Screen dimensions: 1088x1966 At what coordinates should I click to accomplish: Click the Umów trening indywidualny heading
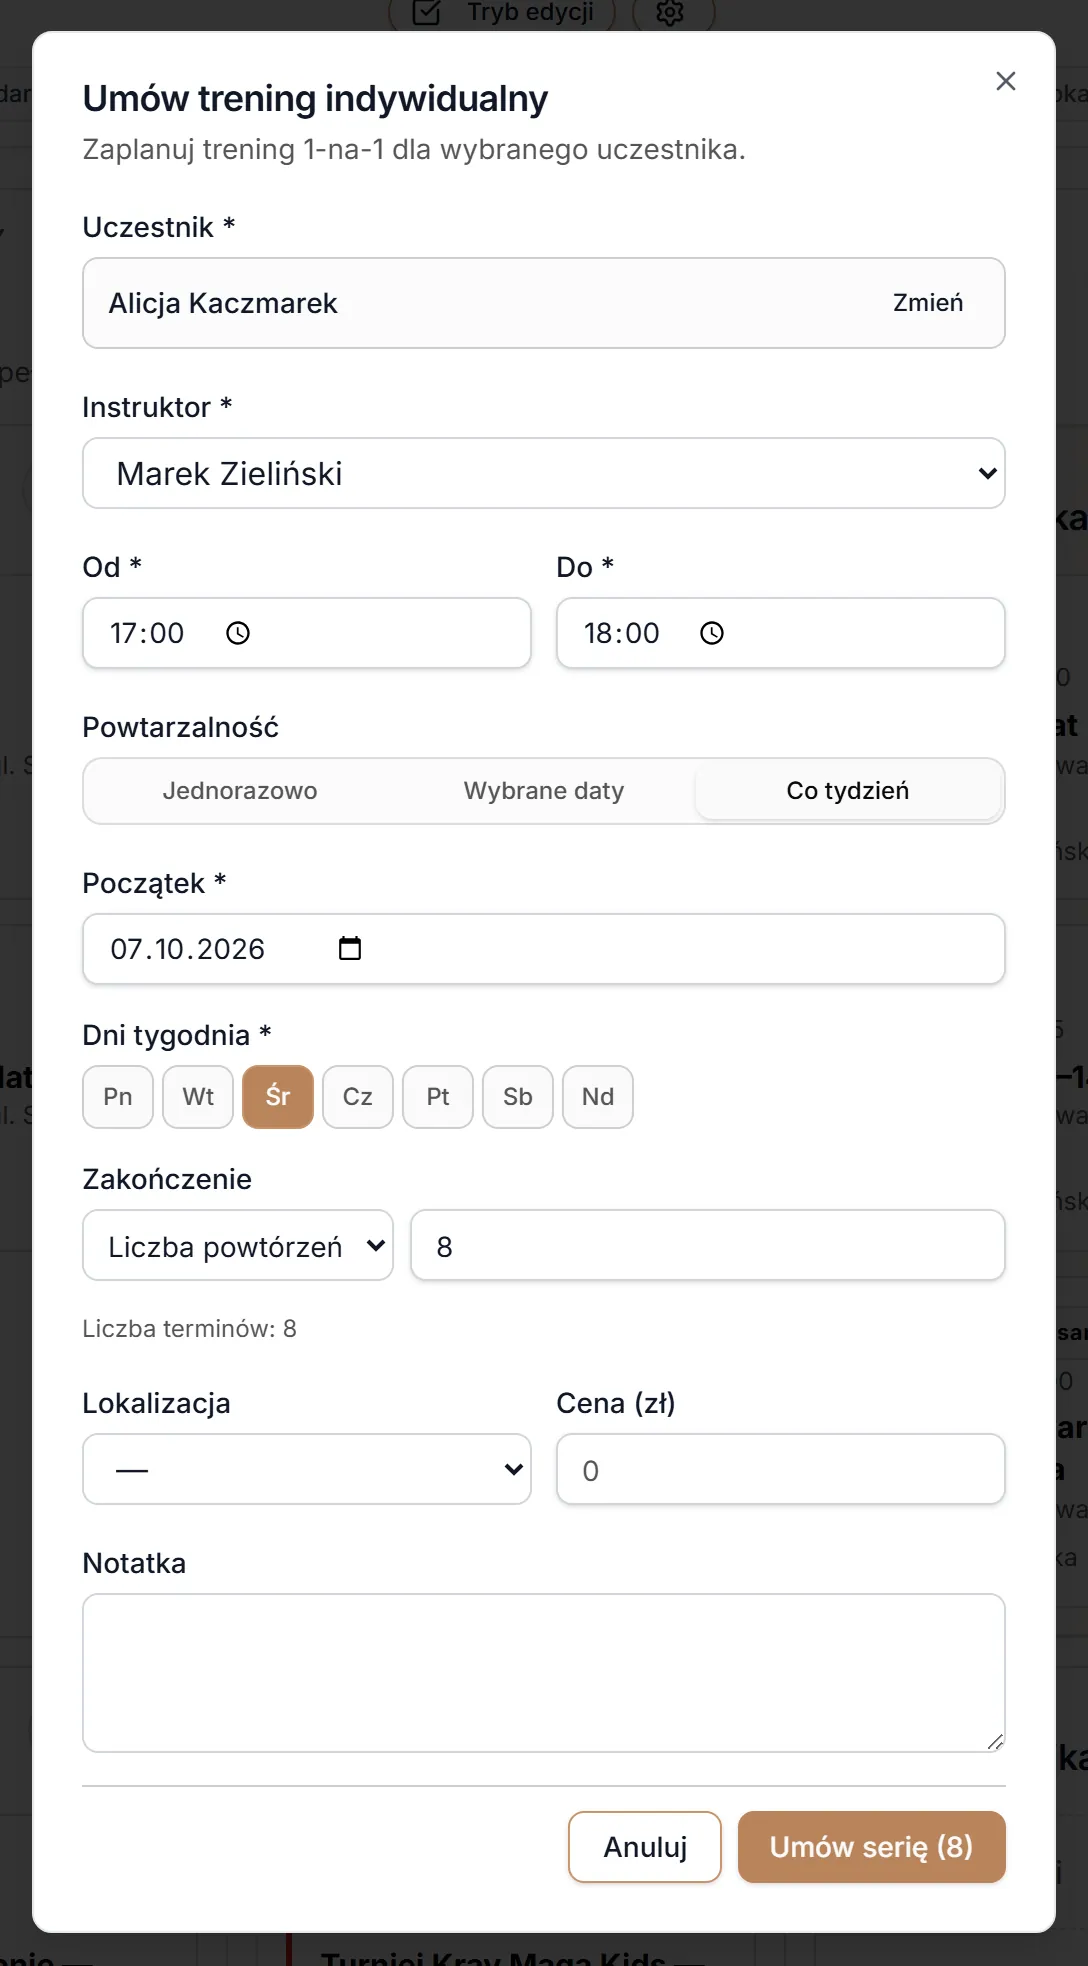tap(315, 99)
